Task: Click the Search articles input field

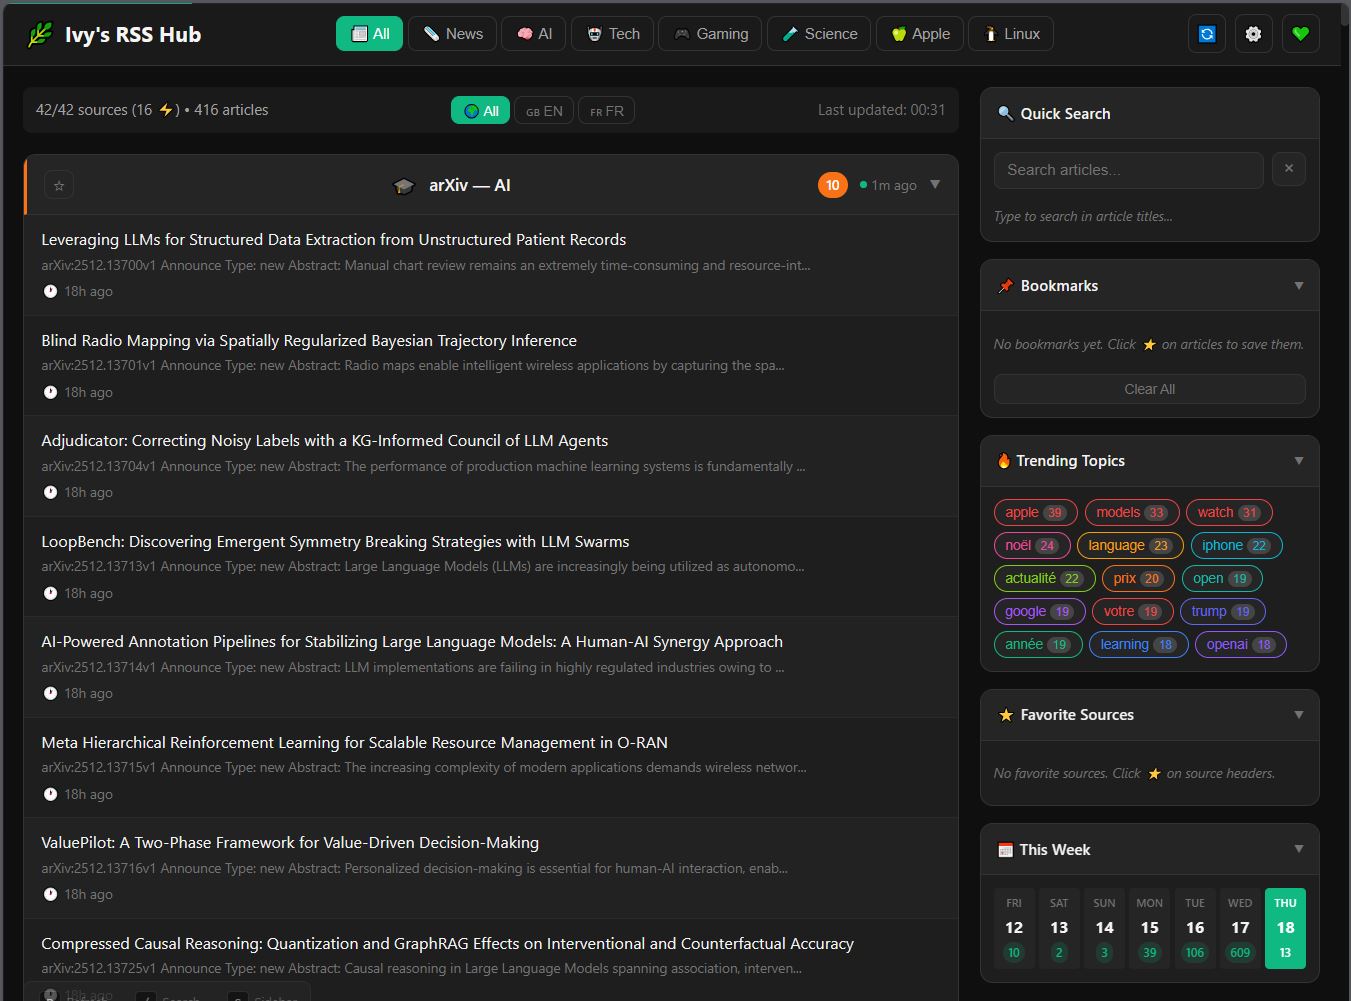Action: [x=1129, y=170]
